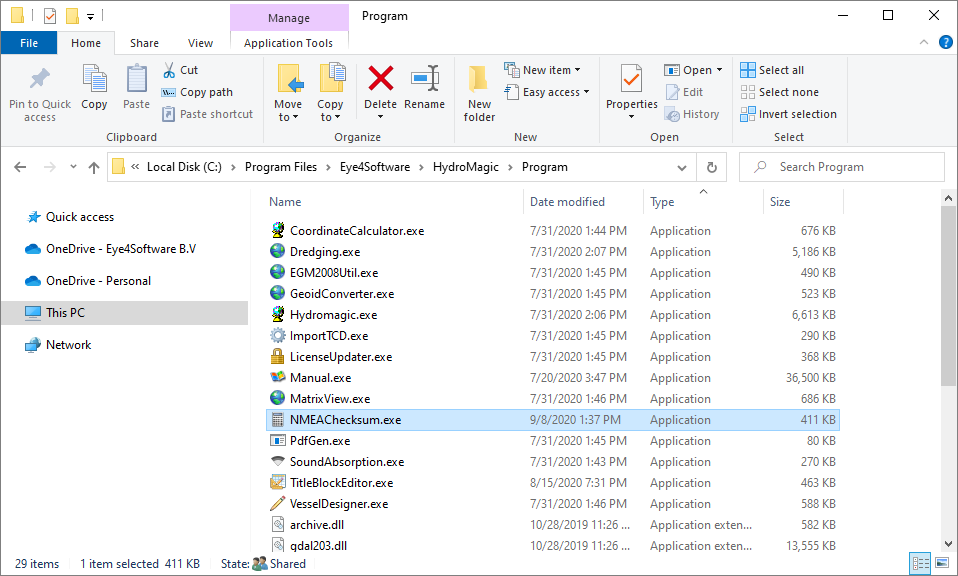The image size is (958, 576).
Task: Go back to previous folder
Action: click(20, 167)
